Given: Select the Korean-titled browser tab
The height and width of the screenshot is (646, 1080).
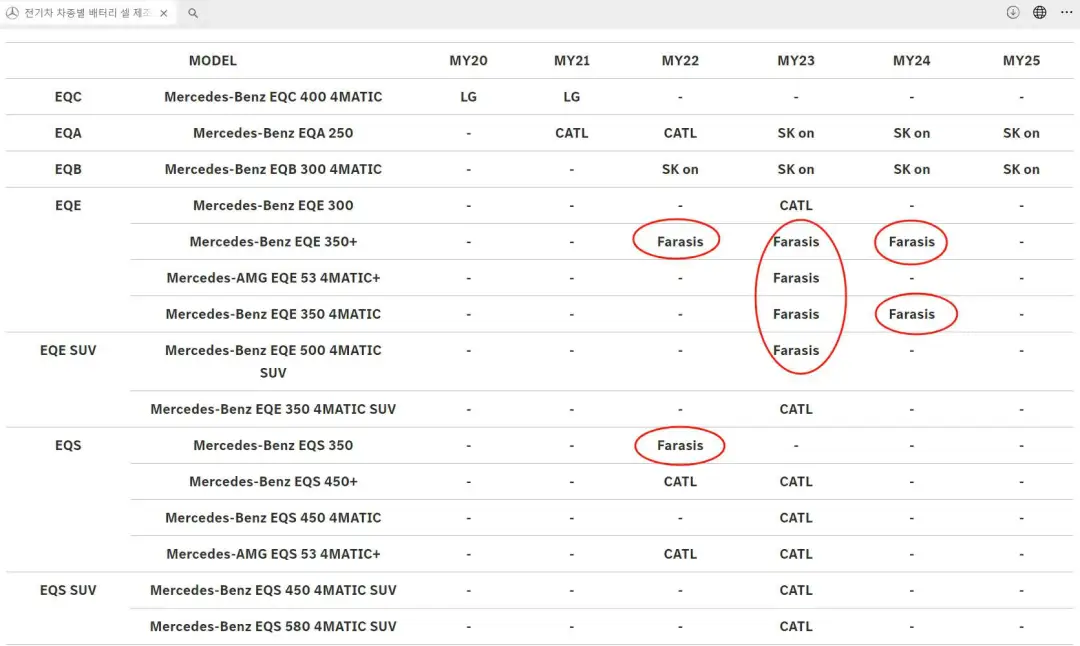Looking at the screenshot, I should [x=88, y=13].
